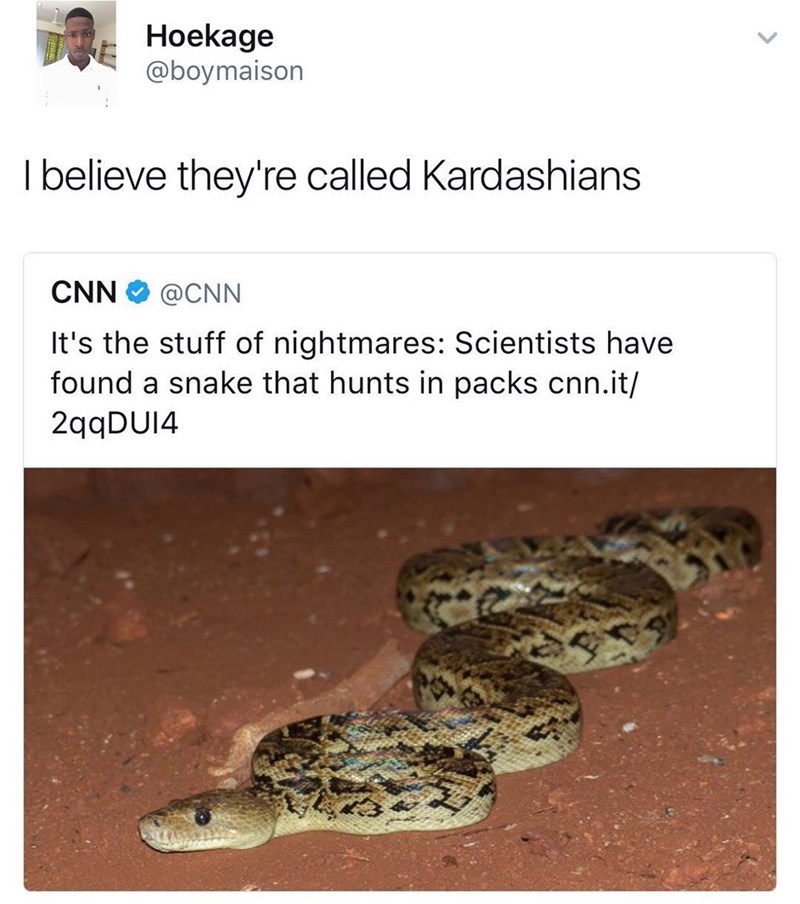Image resolution: width=800 pixels, height=904 pixels.
Task: Open the bold CNN account name
Action: [x=84, y=292]
